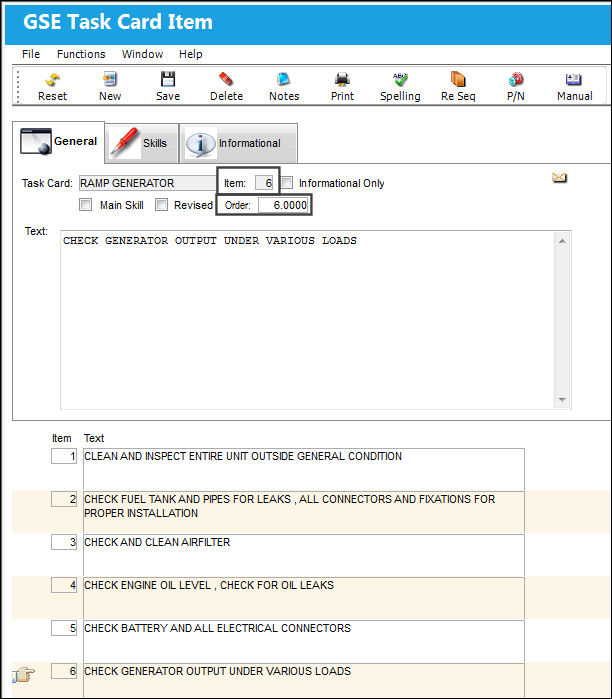Click item number box 3
Screen dimensions: 612x699
click(x=64, y=542)
